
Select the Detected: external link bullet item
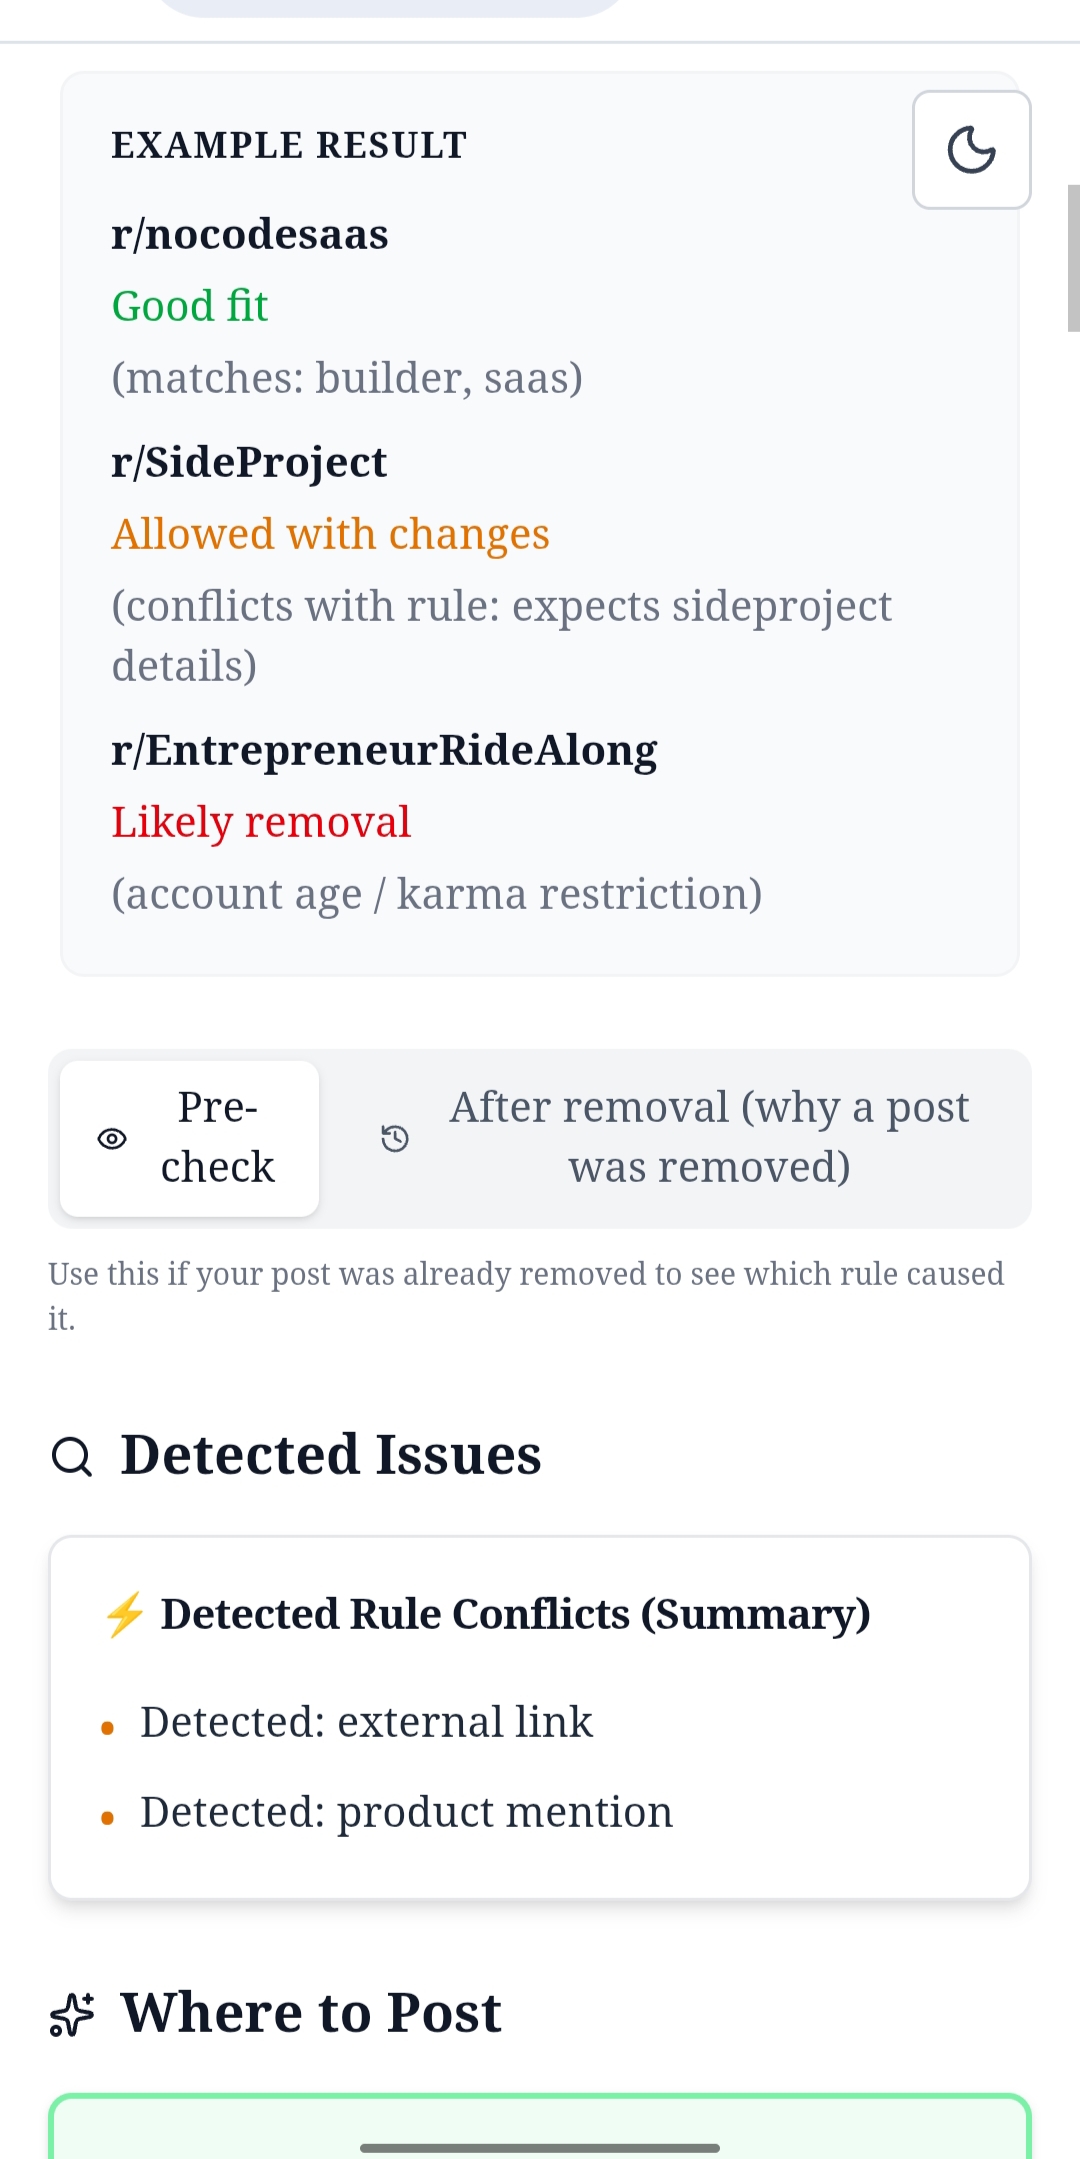click(x=367, y=1721)
